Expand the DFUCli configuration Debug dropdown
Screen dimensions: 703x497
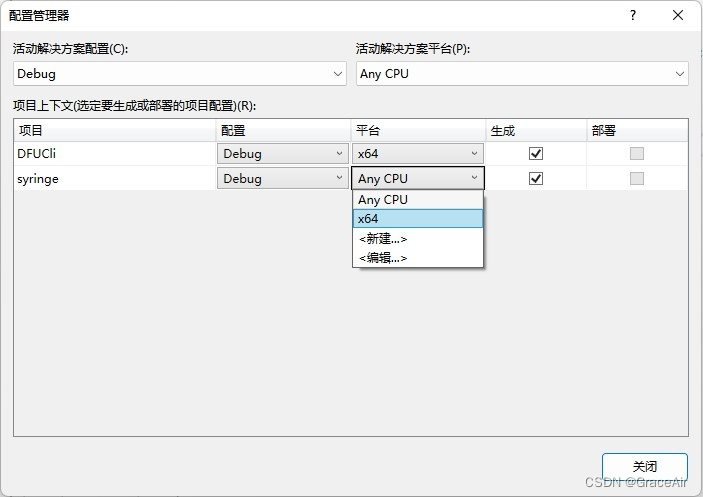283,154
